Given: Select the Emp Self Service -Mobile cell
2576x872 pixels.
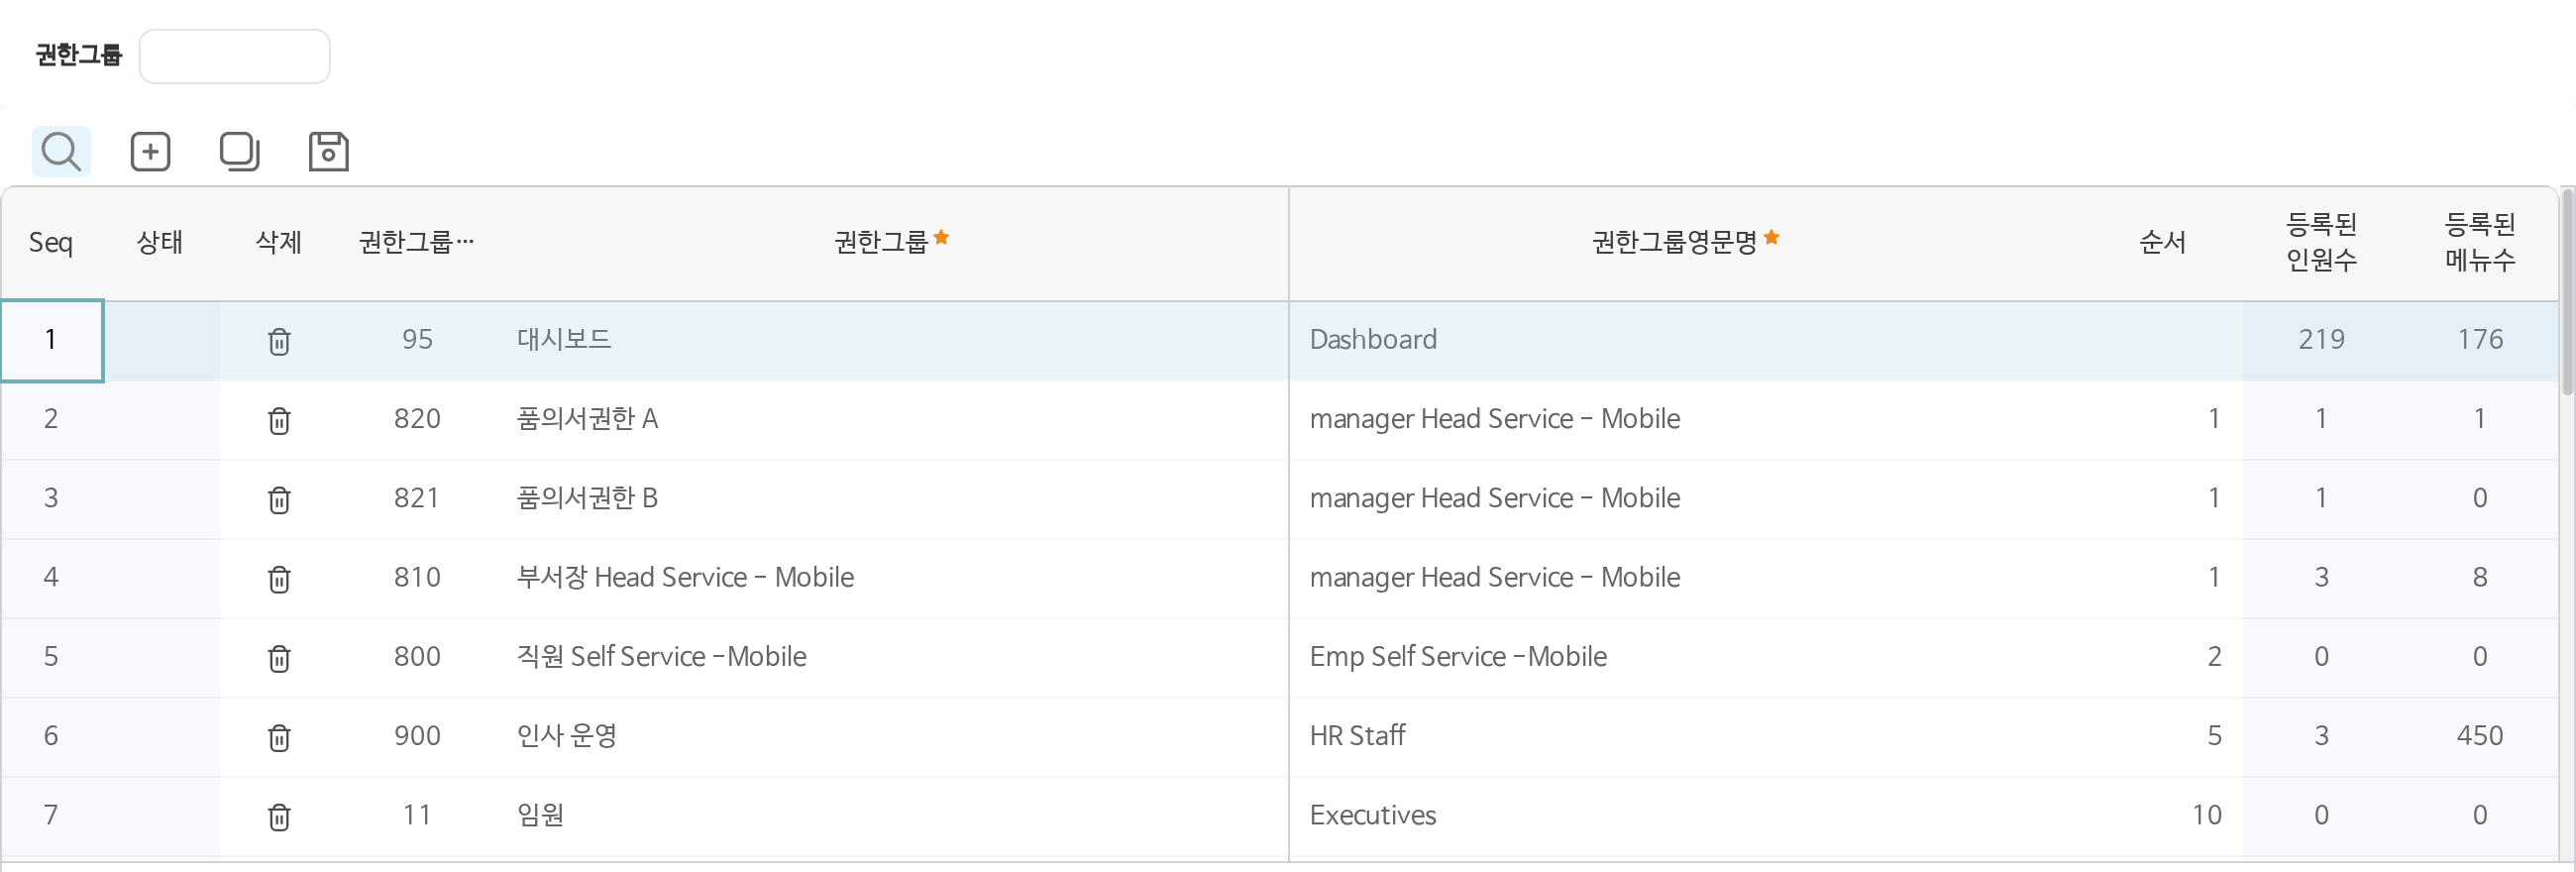Looking at the screenshot, I should tap(1685, 657).
